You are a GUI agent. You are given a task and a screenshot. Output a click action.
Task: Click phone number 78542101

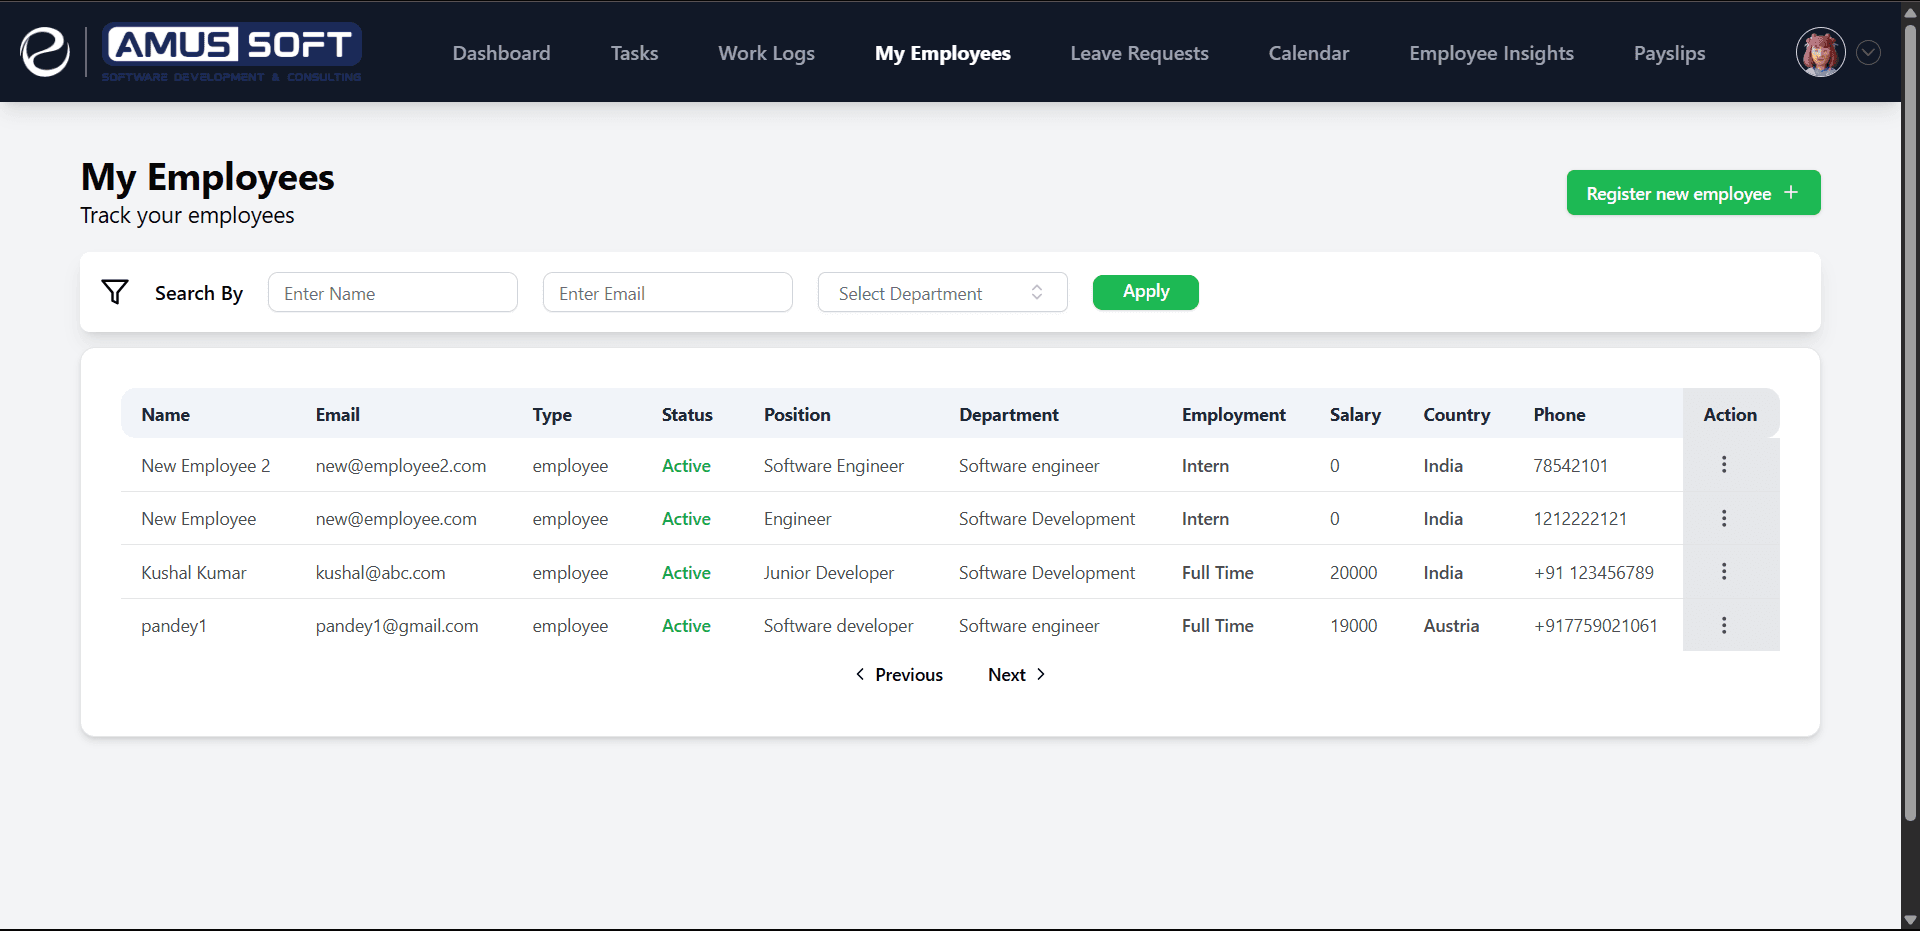1570,466
